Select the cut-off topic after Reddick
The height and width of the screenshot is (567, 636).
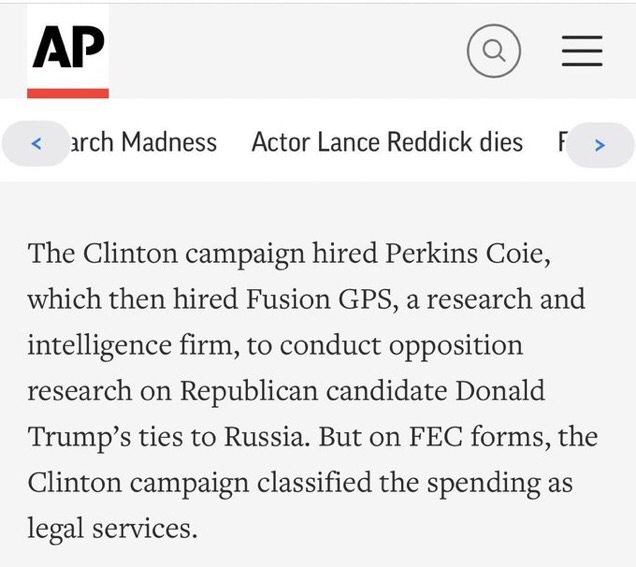pyautogui.click(x=562, y=143)
